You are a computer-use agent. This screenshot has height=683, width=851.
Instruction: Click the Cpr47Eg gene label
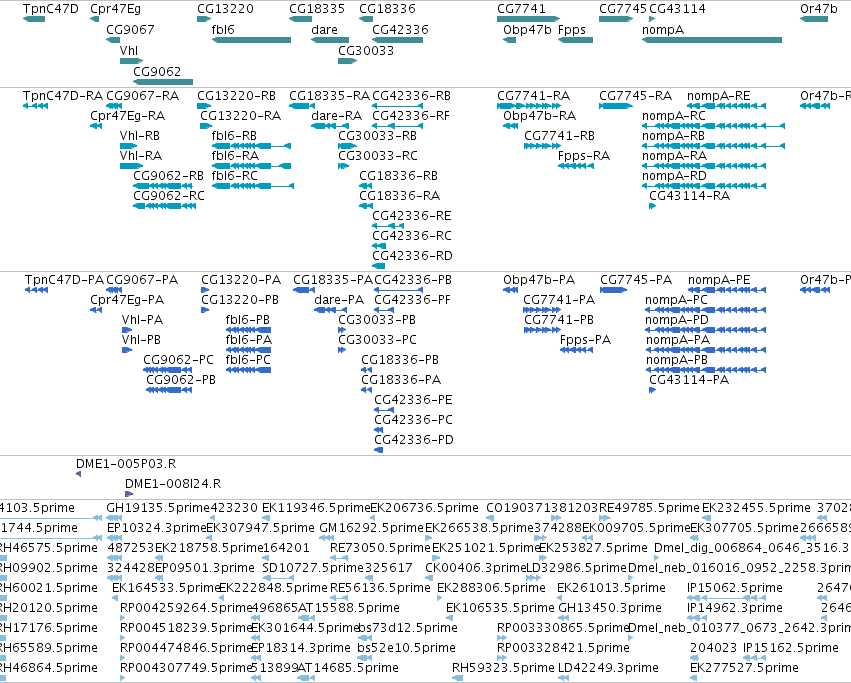pos(116,9)
